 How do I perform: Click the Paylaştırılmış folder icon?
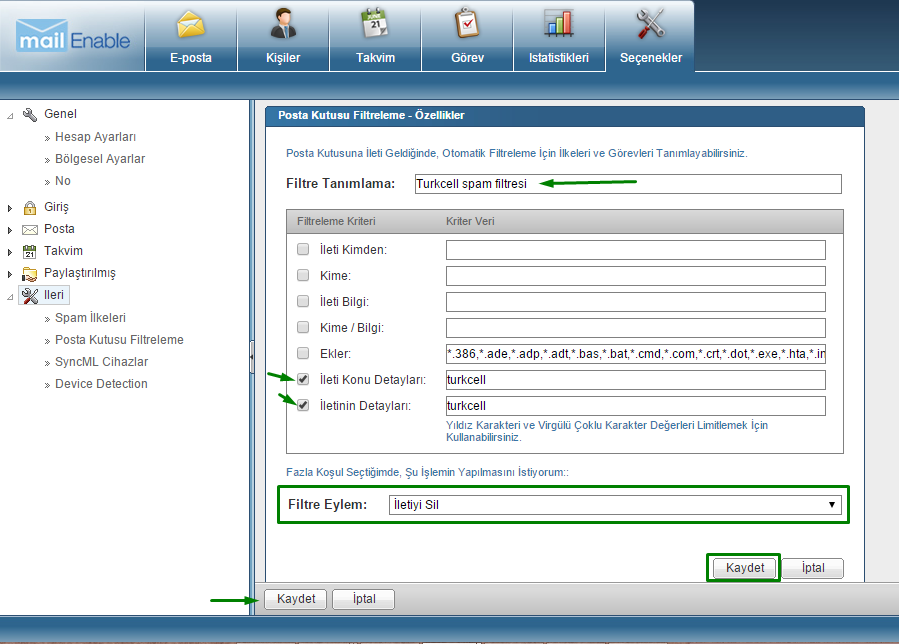[x=30, y=274]
